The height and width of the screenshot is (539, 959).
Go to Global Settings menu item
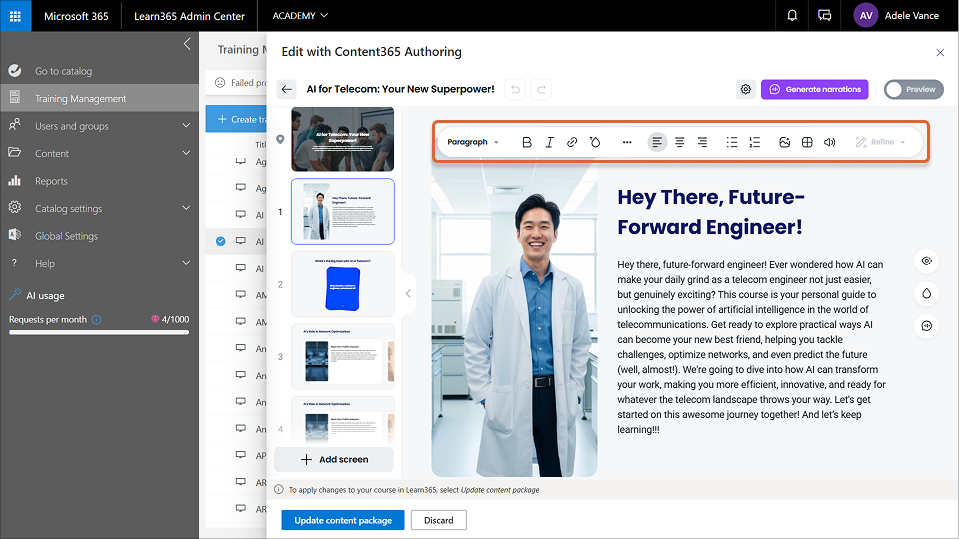[66, 236]
